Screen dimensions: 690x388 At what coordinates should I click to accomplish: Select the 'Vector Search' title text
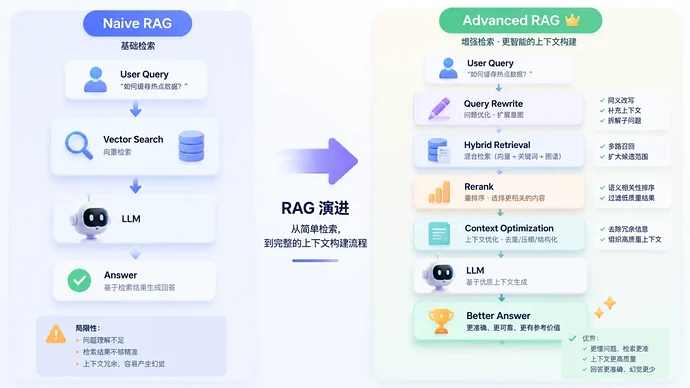[x=133, y=139]
